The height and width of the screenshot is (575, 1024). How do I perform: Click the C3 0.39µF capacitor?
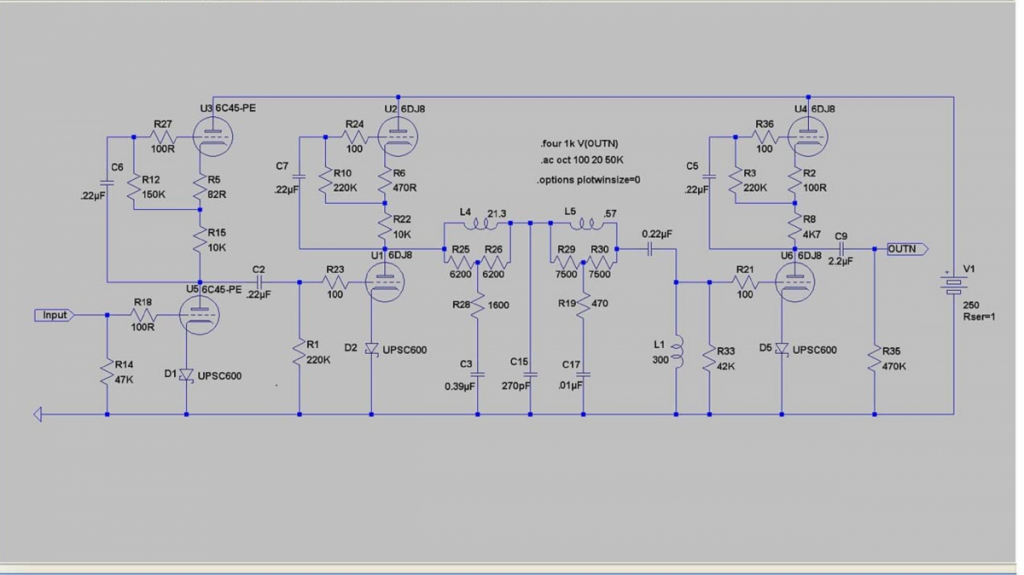click(477, 375)
